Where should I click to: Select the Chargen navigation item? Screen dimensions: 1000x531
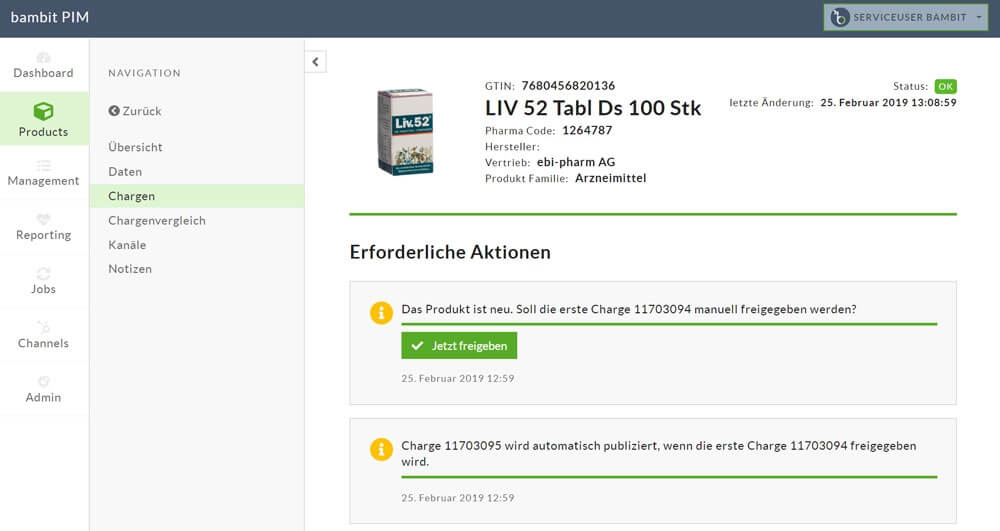pyautogui.click(x=196, y=196)
